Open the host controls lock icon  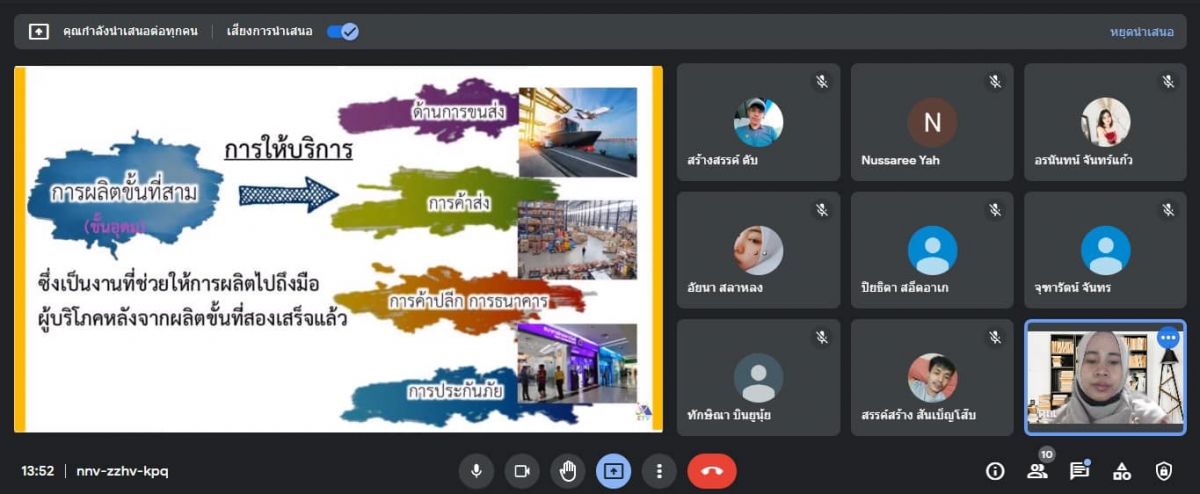[1164, 470]
